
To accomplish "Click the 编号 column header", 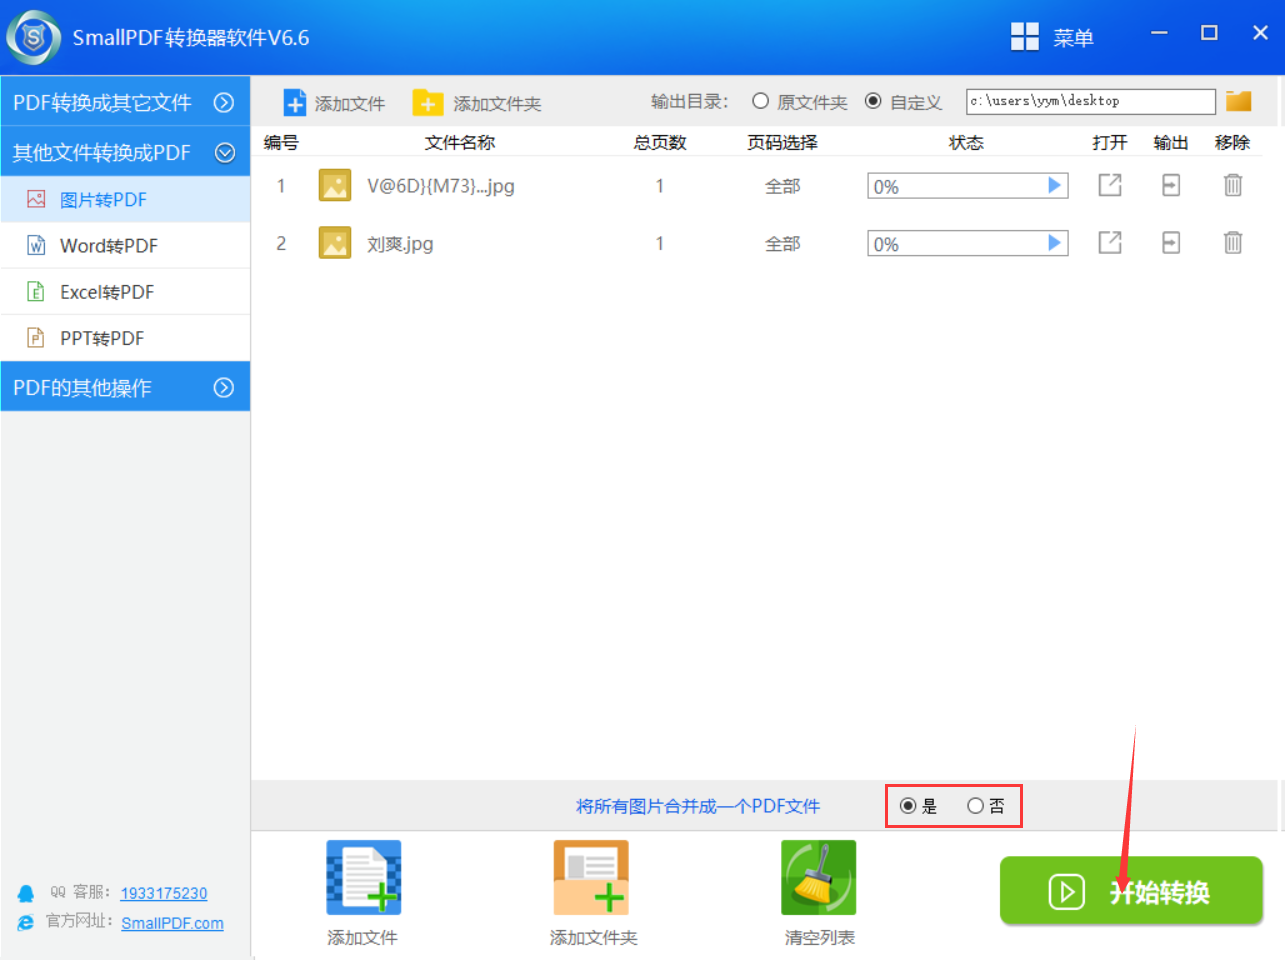I will tap(281, 142).
